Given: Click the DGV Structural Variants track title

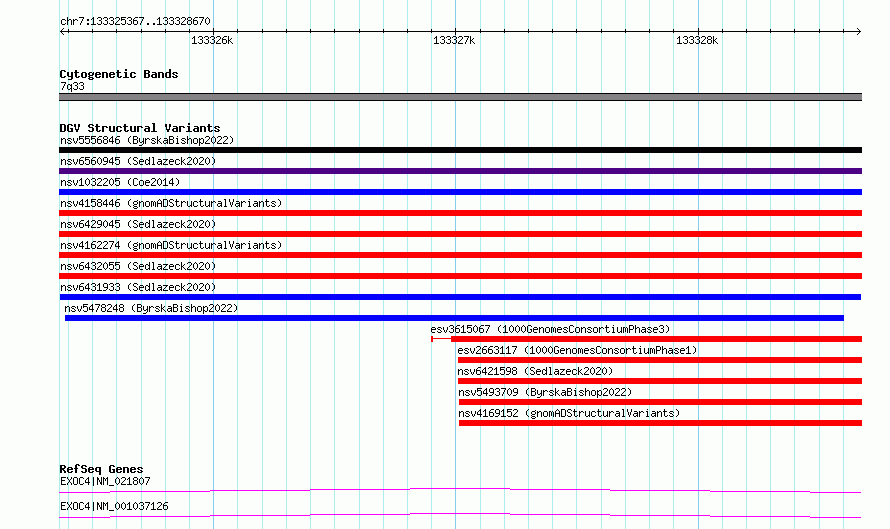Looking at the screenshot, I should (140, 128).
